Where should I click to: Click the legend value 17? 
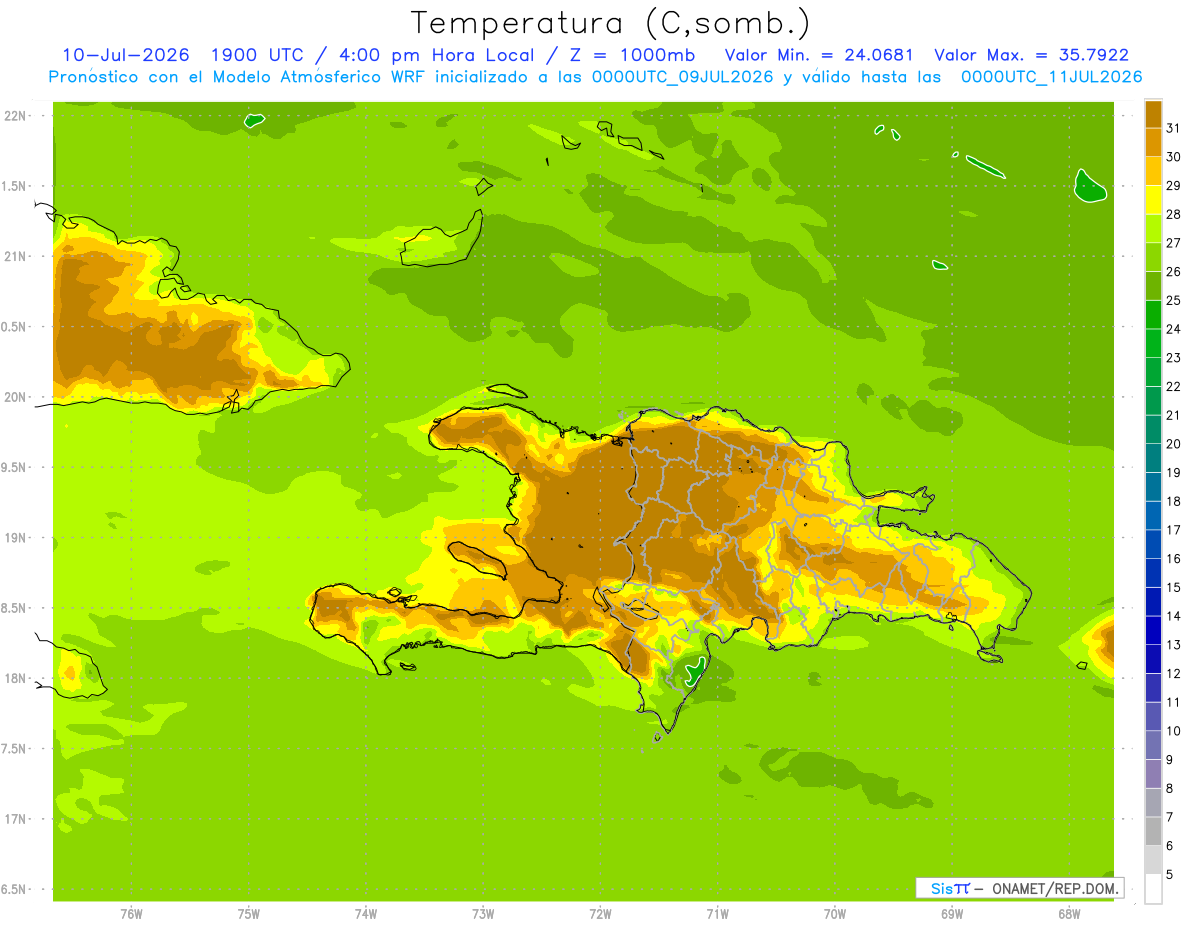(x=1173, y=530)
